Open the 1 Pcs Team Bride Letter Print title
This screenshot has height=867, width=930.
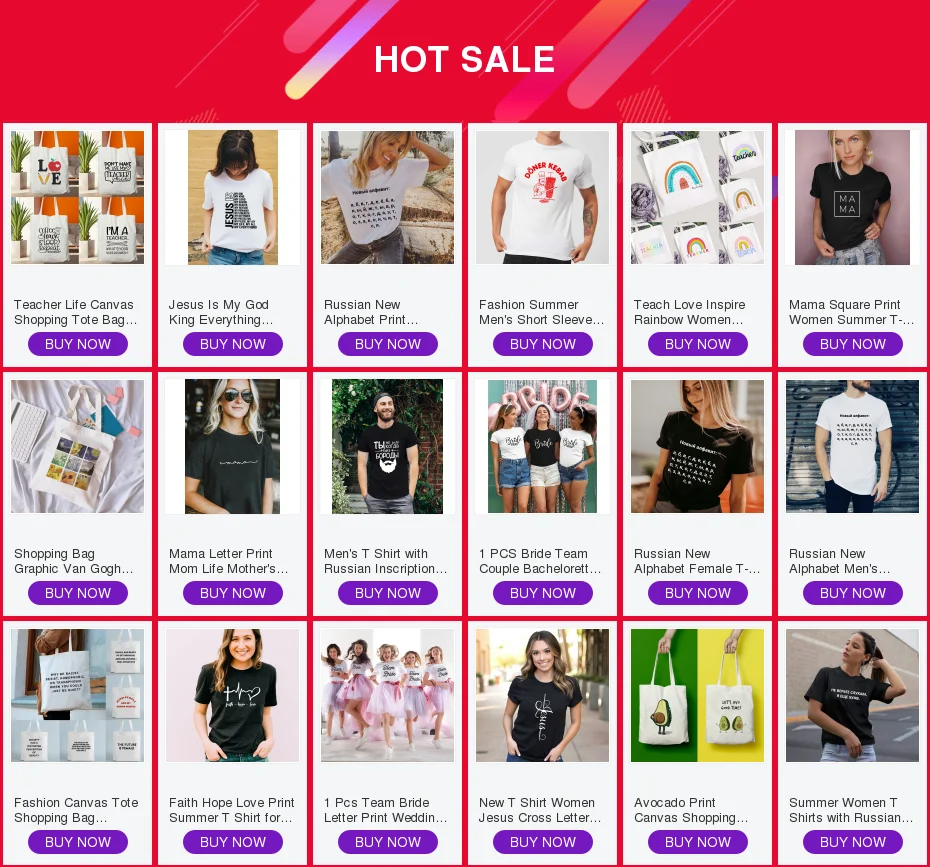[386, 810]
